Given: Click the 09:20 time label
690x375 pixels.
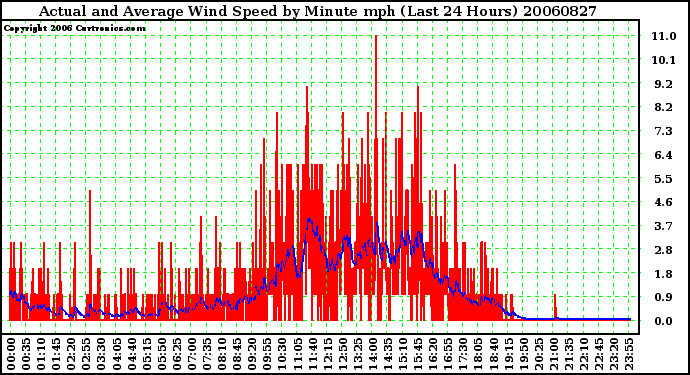Looking at the screenshot, I should click(252, 354).
